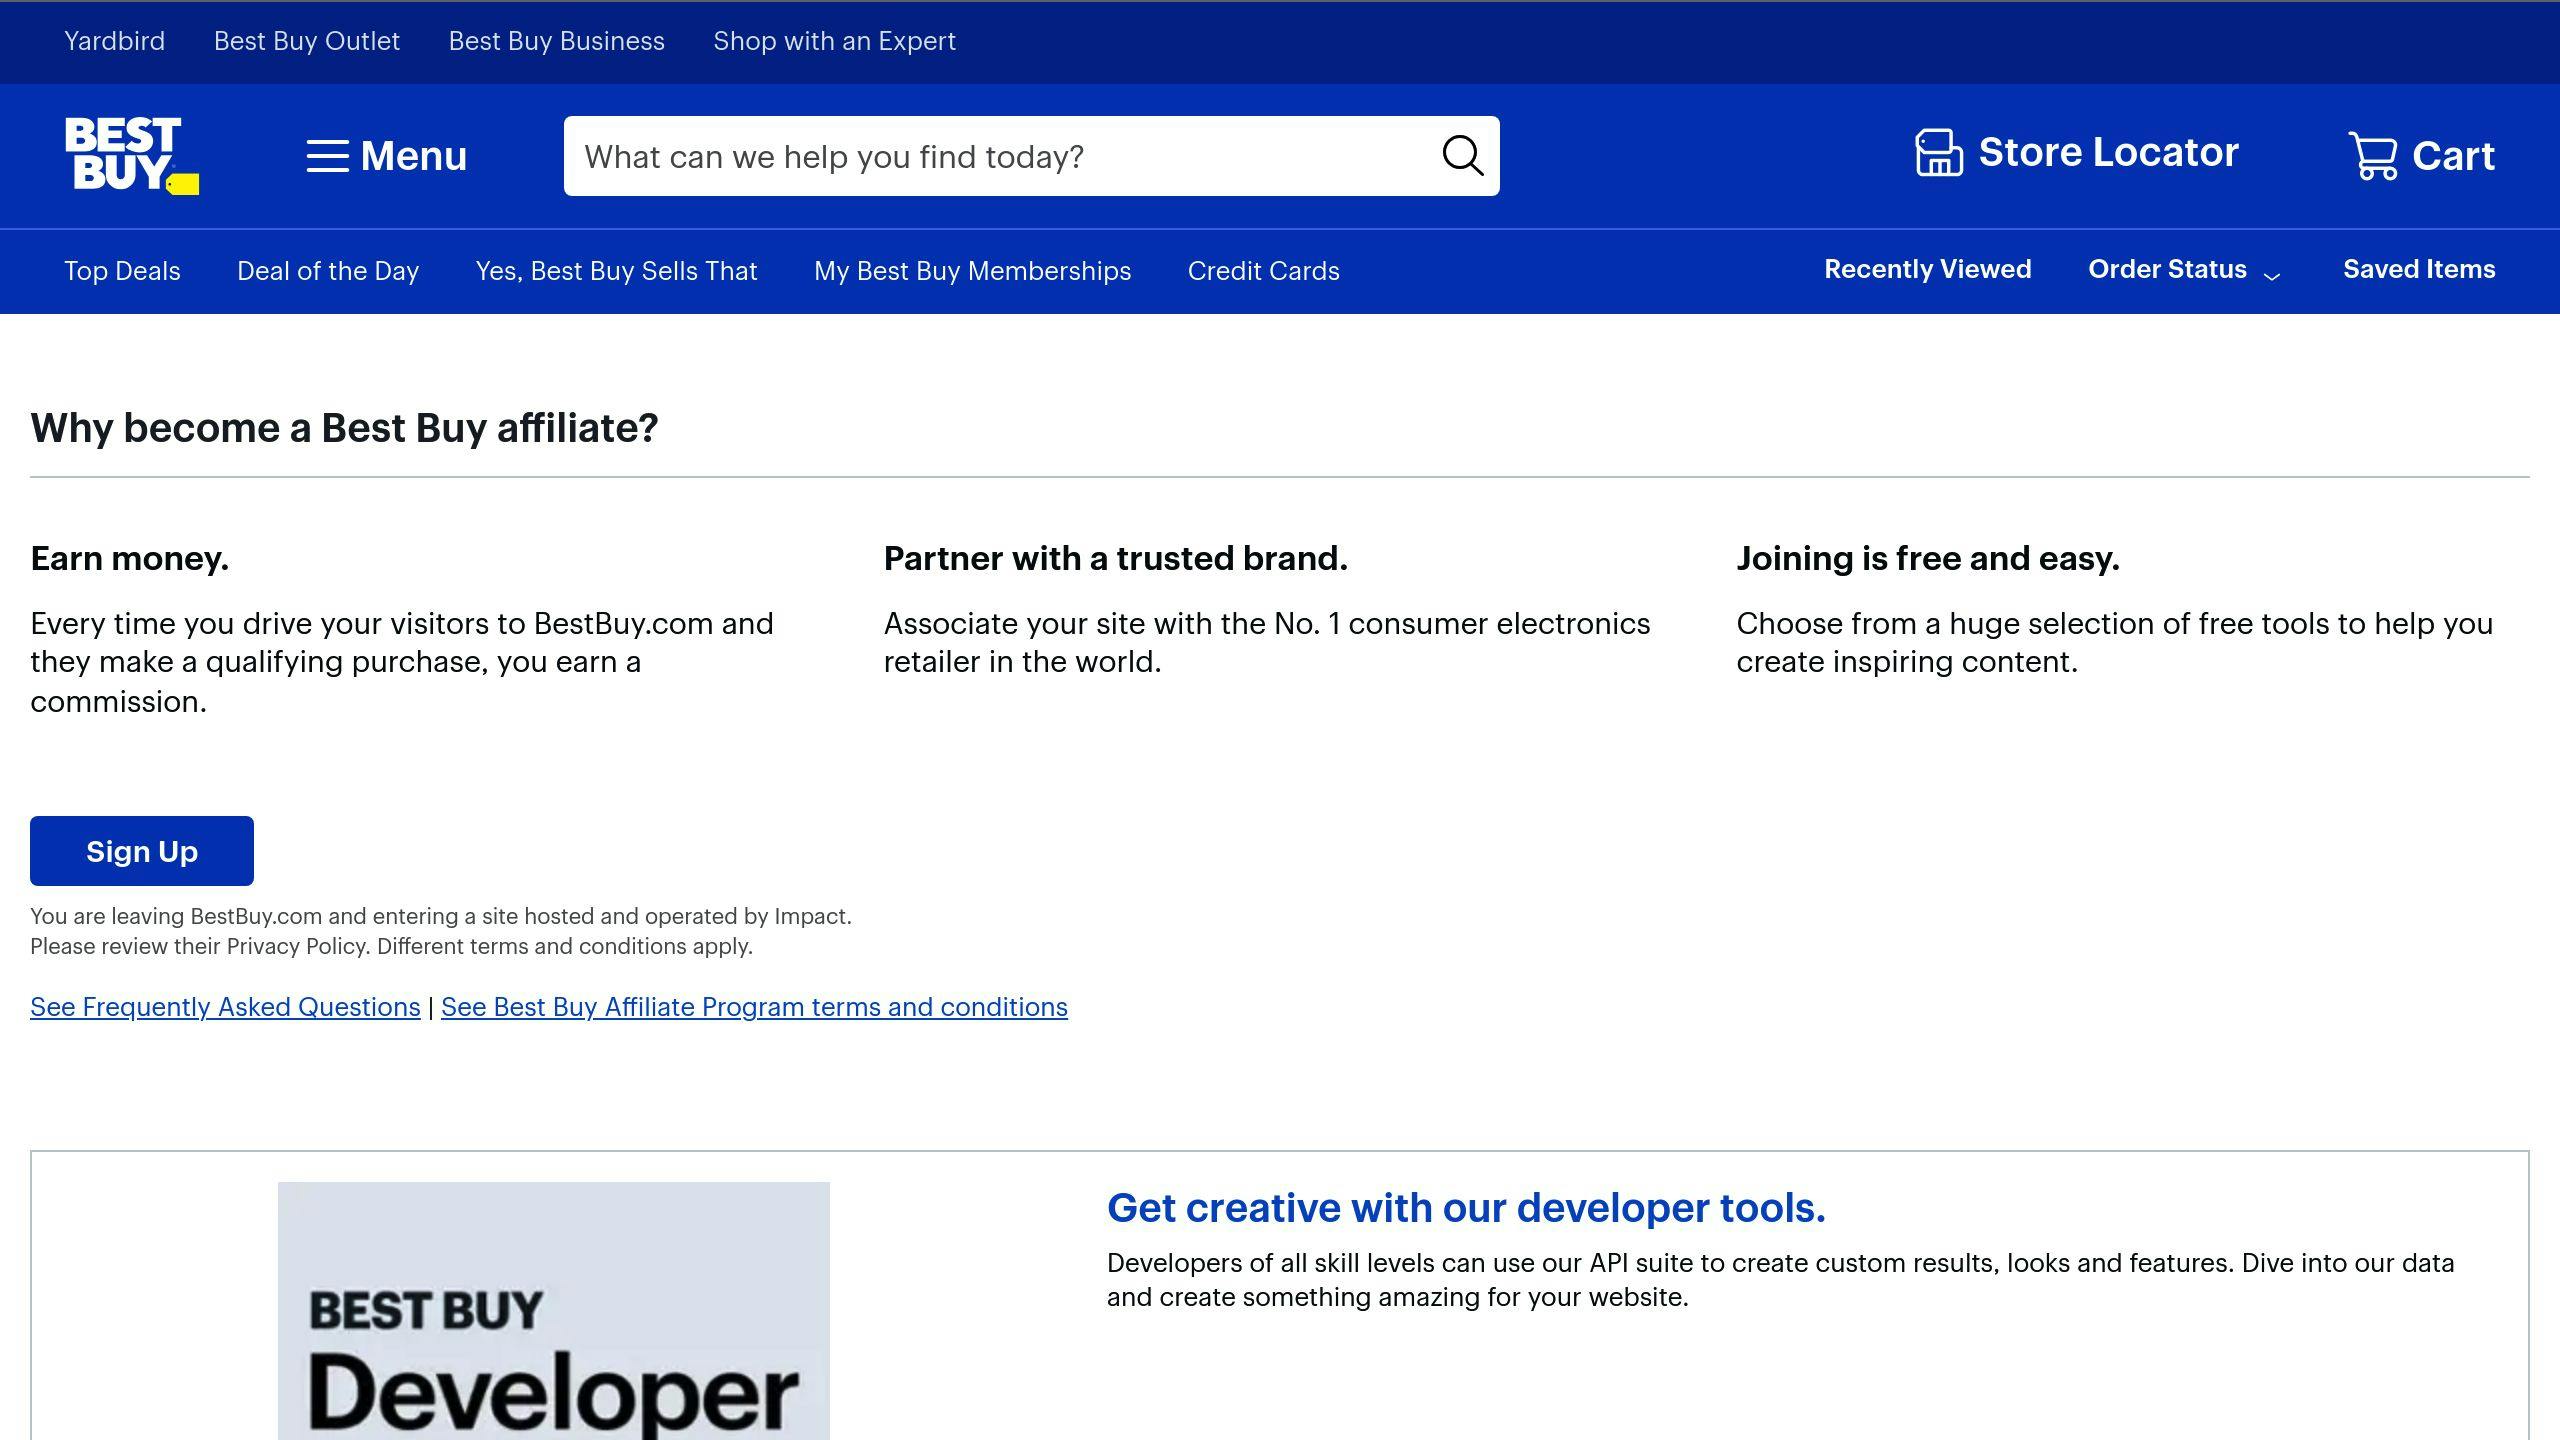This screenshot has height=1440, width=2560.
Task: Click the 'Earn money.' heading
Action: point(130,558)
